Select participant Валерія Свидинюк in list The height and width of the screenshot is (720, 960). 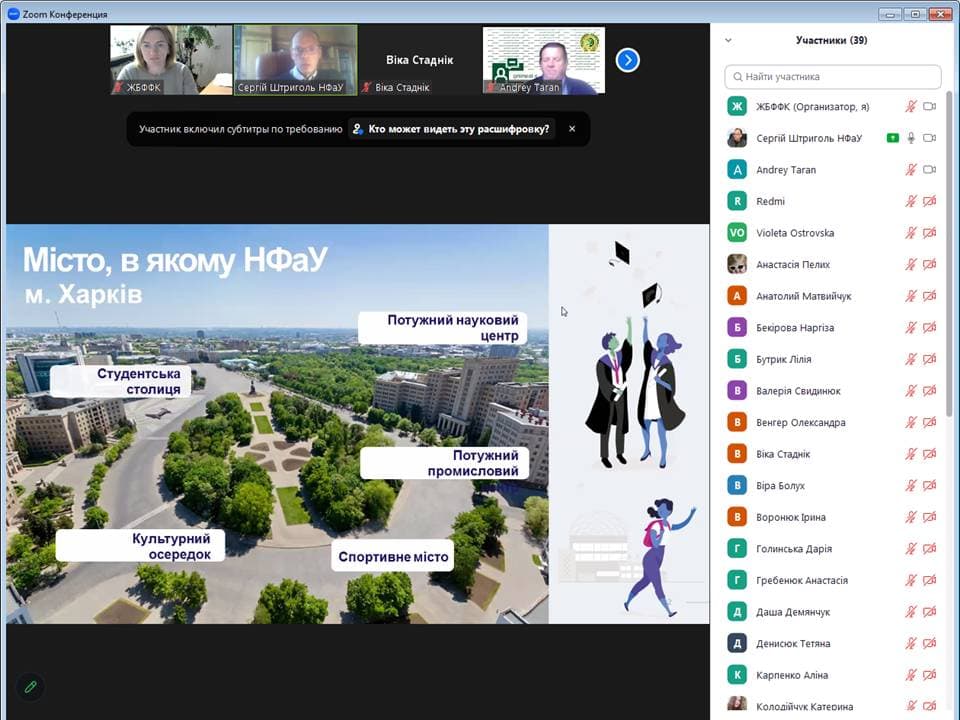point(833,391)
